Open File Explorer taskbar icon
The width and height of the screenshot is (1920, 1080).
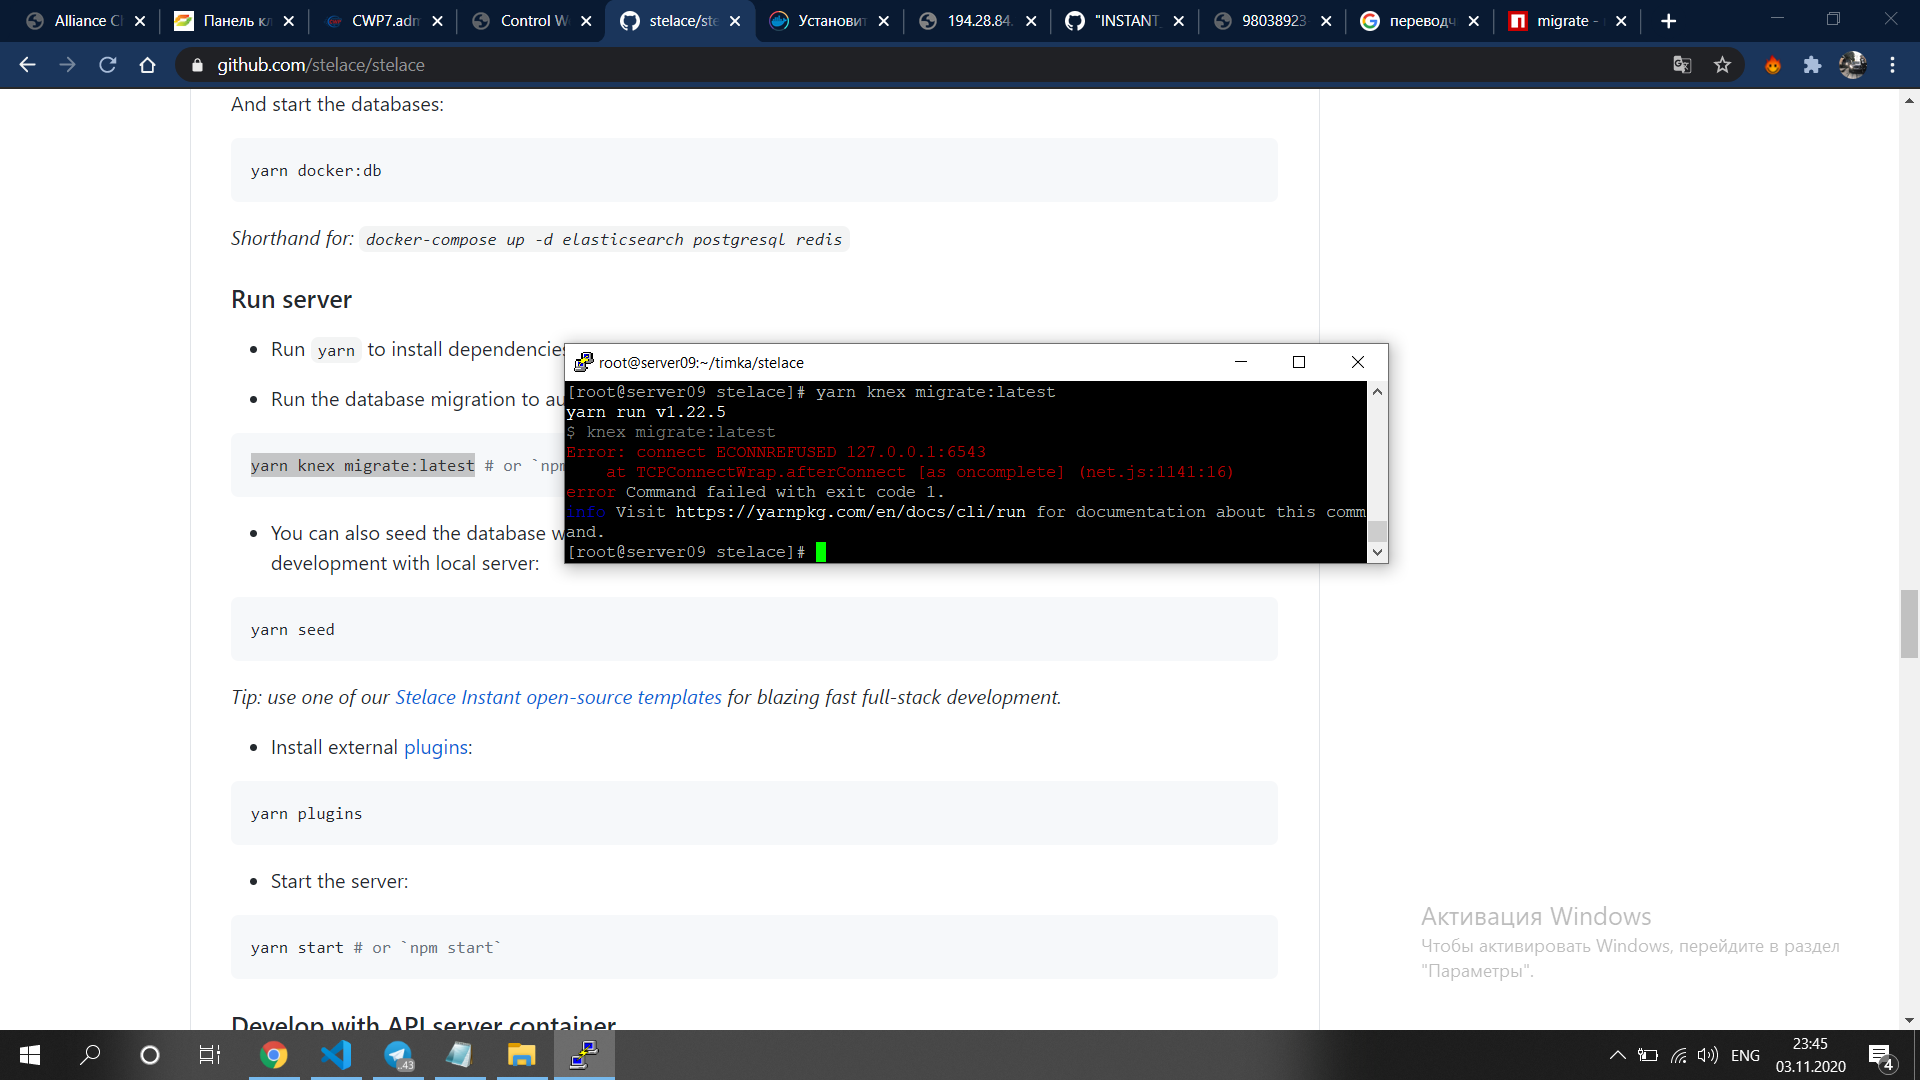[521, 1055]
